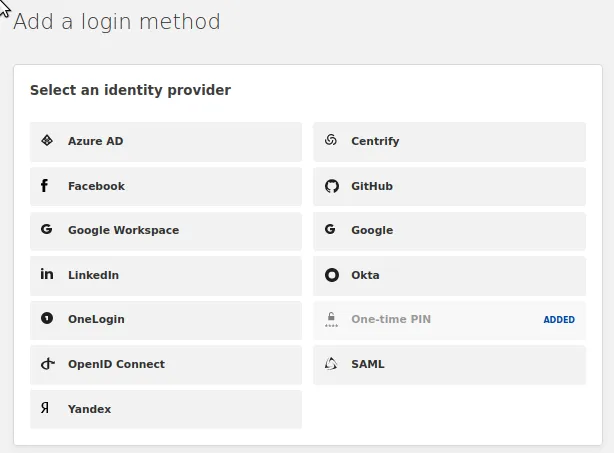The image size is (614, 453).
Task: Choose the Google provider option
Action: click(x=450, y=231)
